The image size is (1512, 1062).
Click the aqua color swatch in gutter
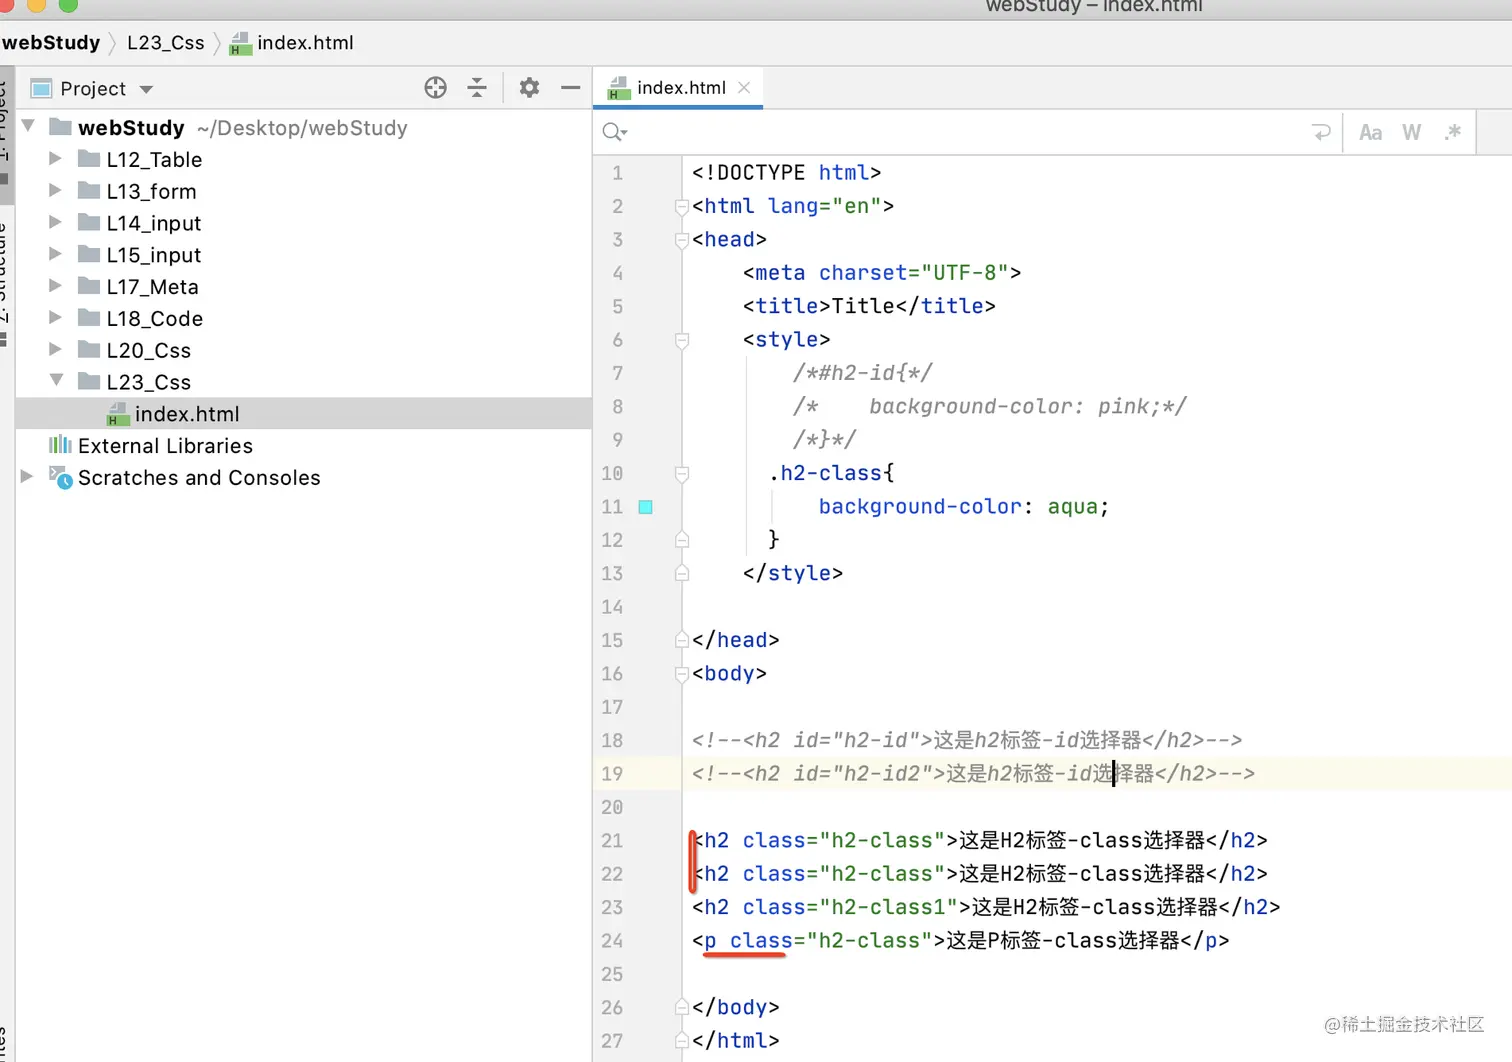646,507
